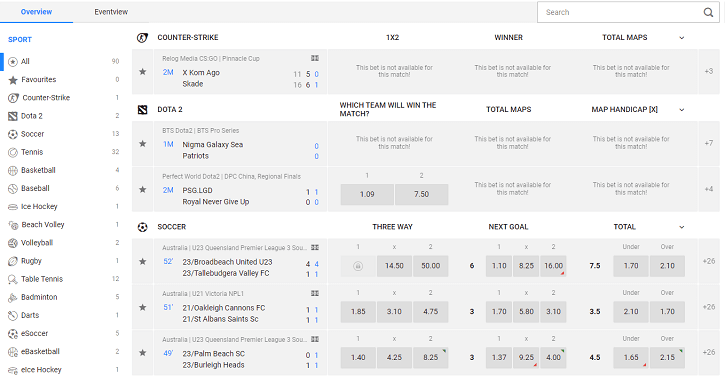
Task: Switch to the Eventview tab
Action: [111, 12]
